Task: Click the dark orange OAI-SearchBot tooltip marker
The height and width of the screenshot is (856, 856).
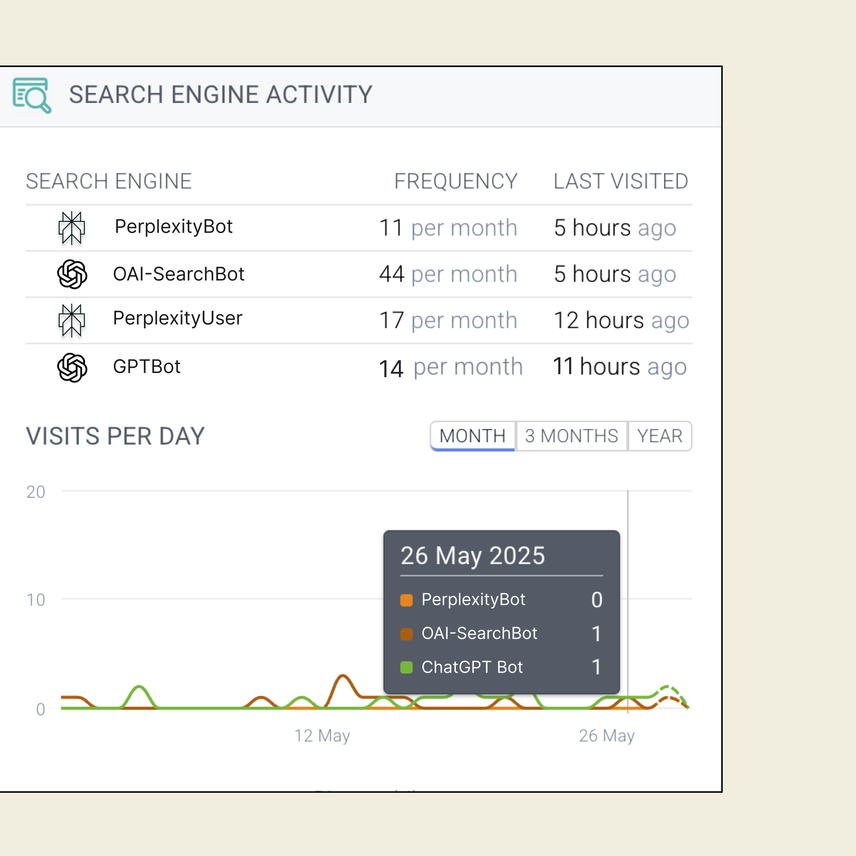Action: coord(408,634)
